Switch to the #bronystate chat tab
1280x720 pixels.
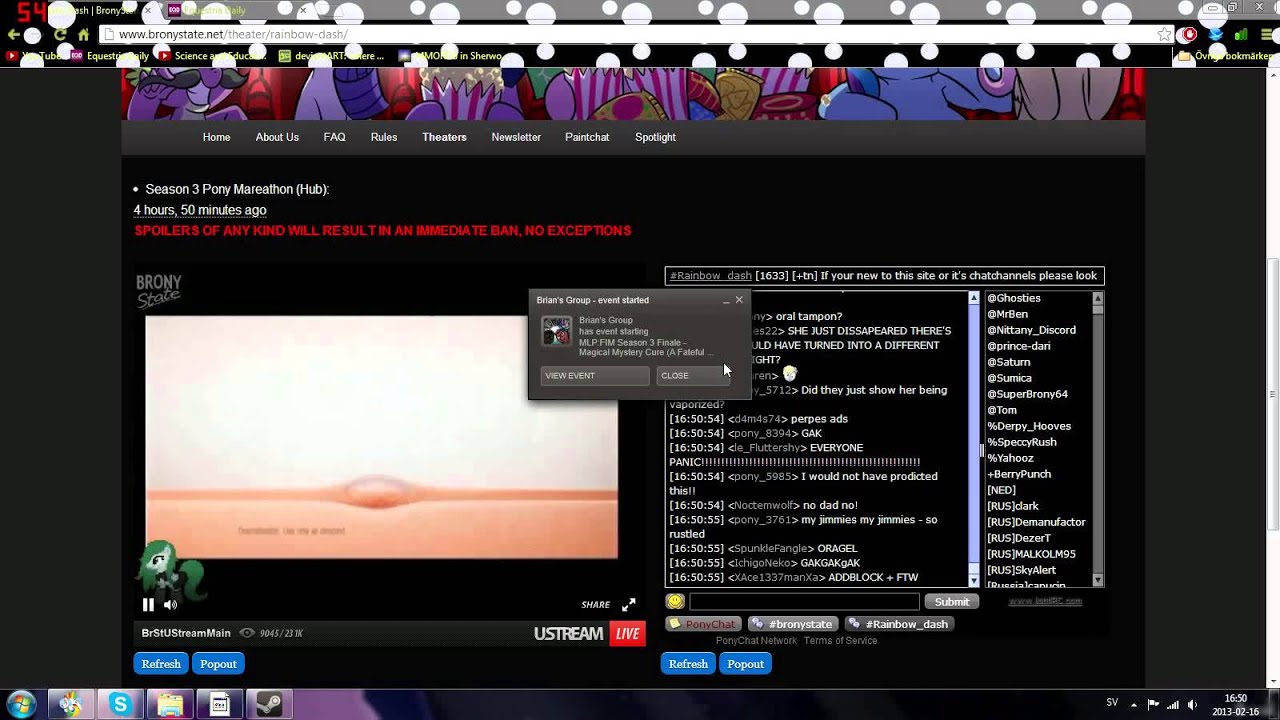point(793,624)
